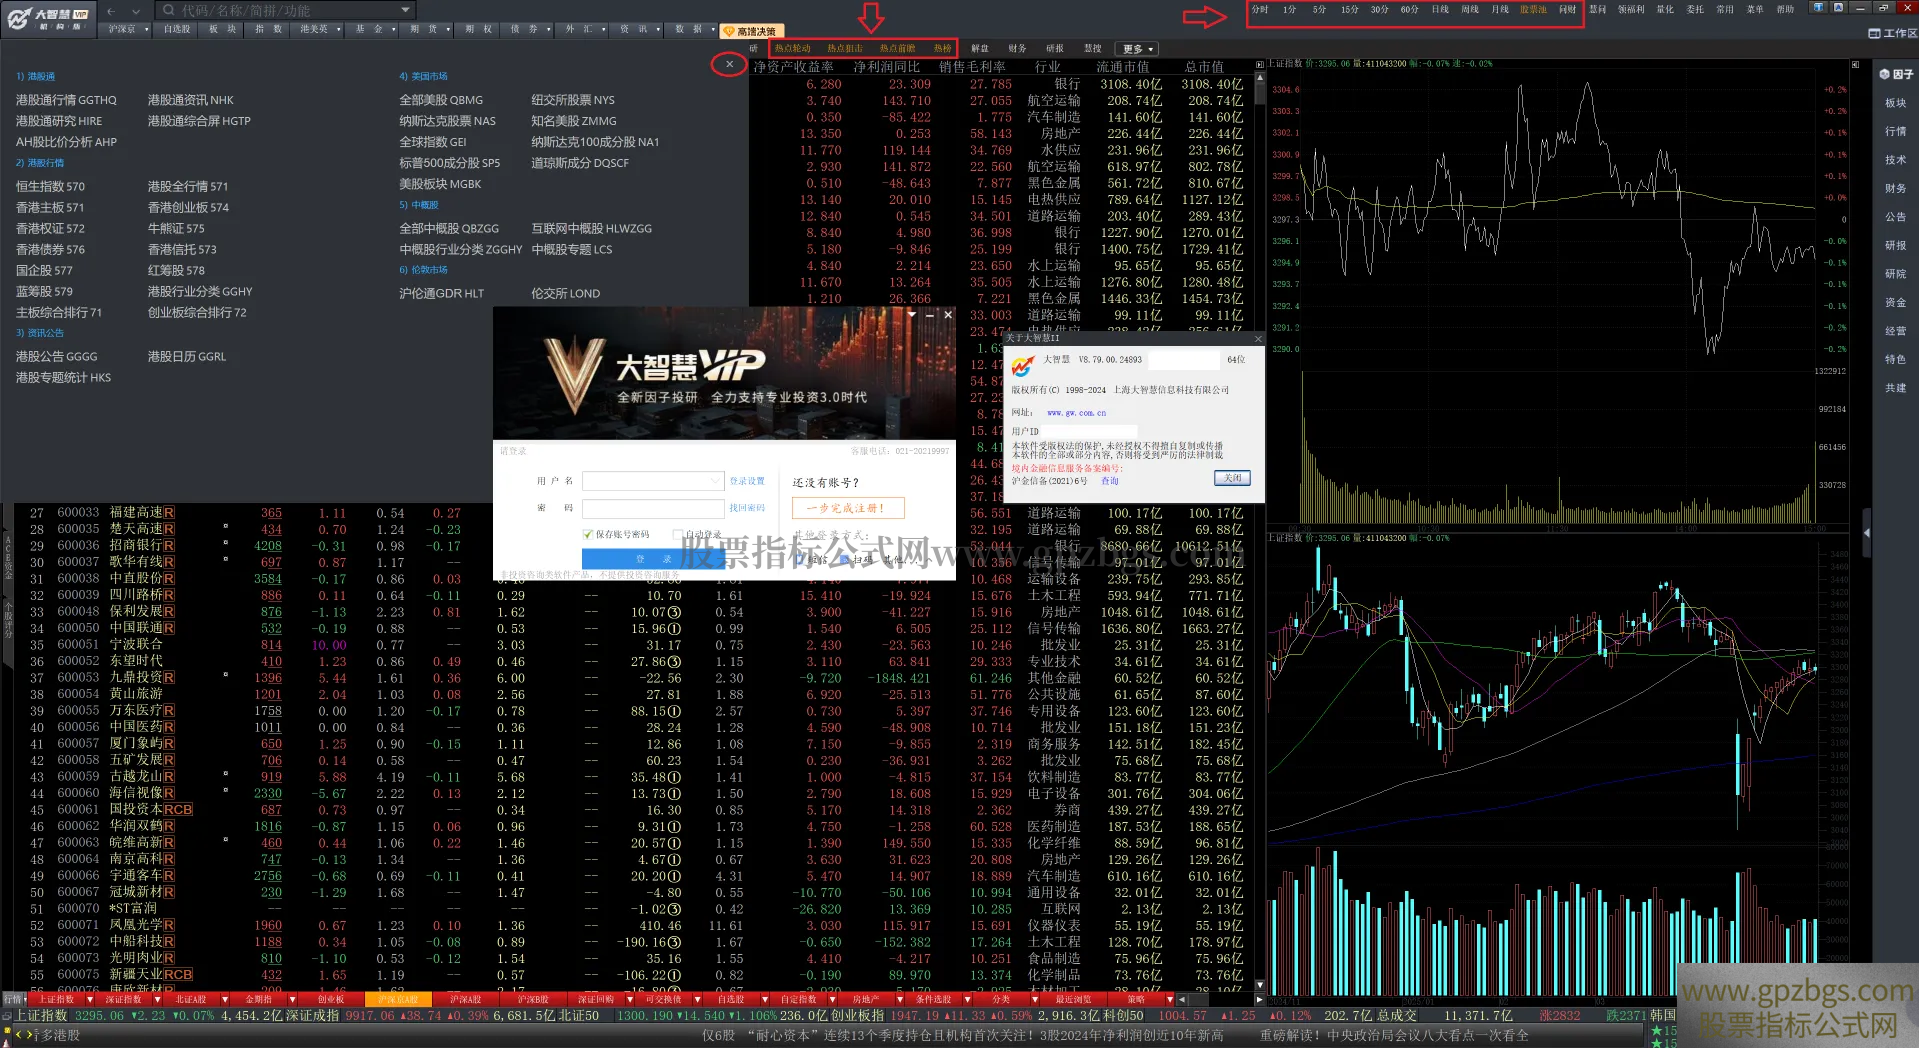Toggle the 保存账号密码 checkbox
1919x1048 pixels.
[x=588, y=534]
